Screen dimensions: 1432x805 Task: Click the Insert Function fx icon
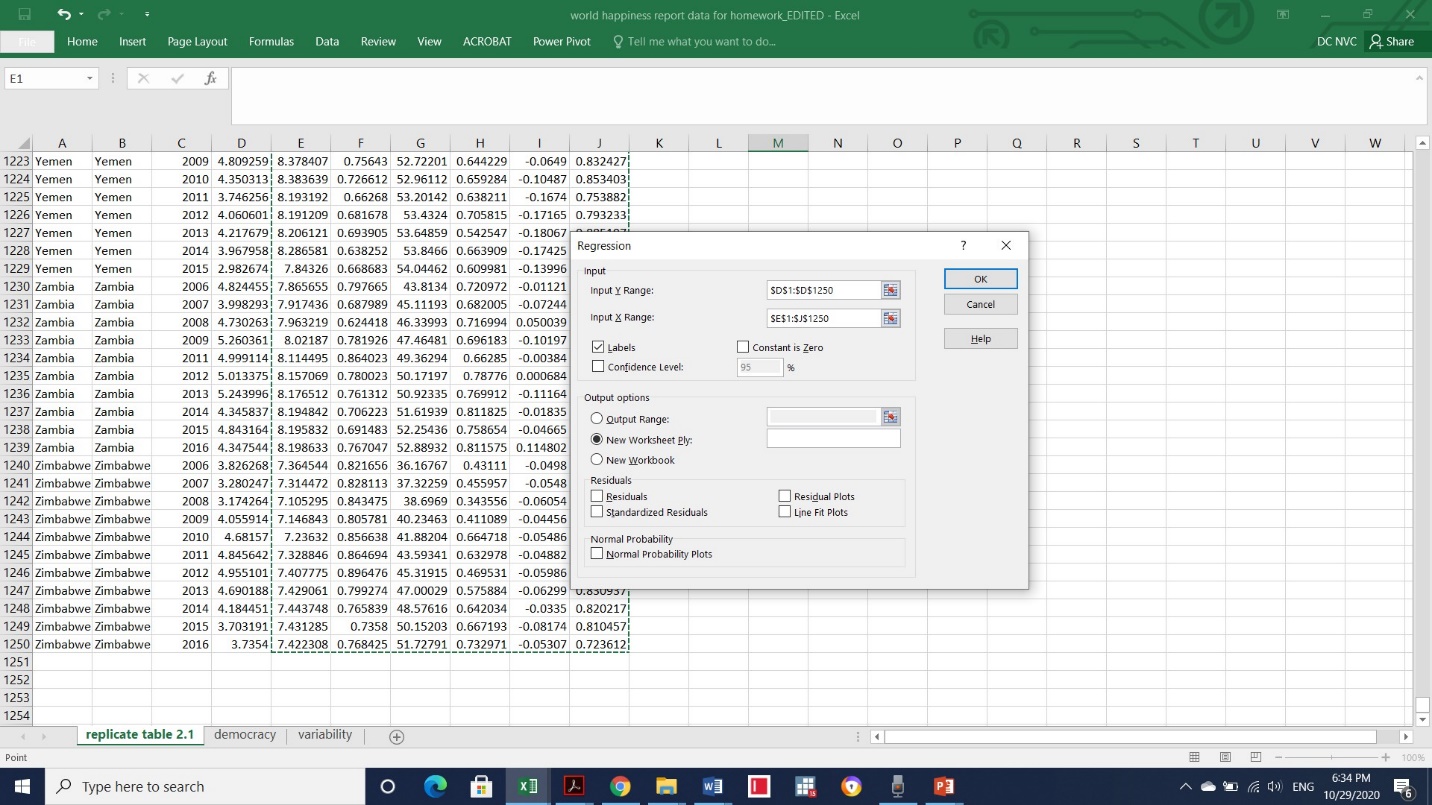210,78
